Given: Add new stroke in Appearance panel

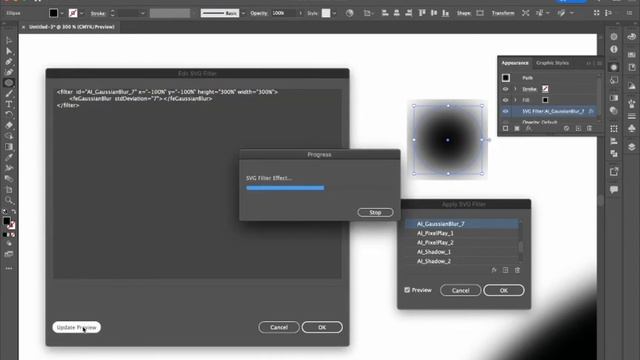Looking at the screenshot, I should (506, 128).
